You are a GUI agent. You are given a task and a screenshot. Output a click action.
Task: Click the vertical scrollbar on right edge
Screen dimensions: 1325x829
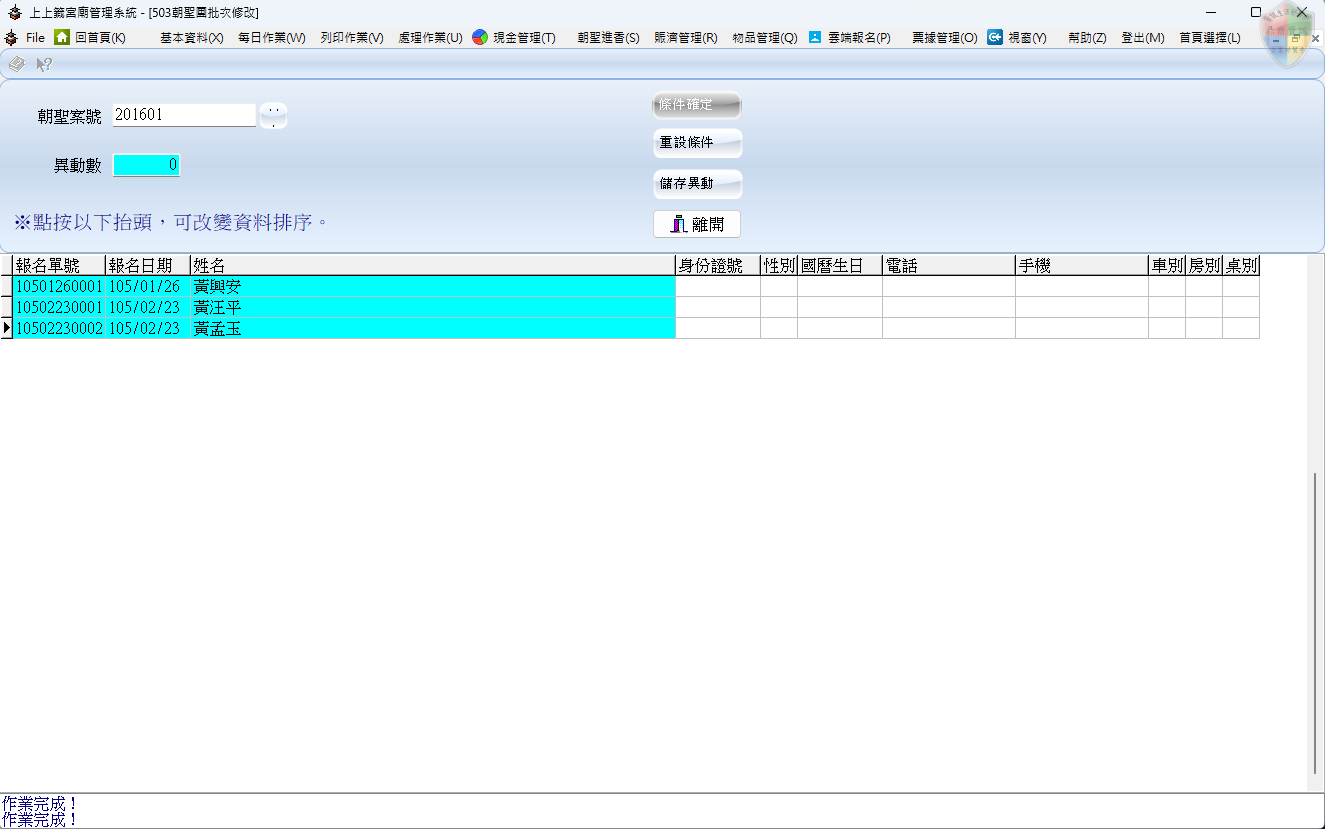pyautogui.click(x=1314, y=620)
